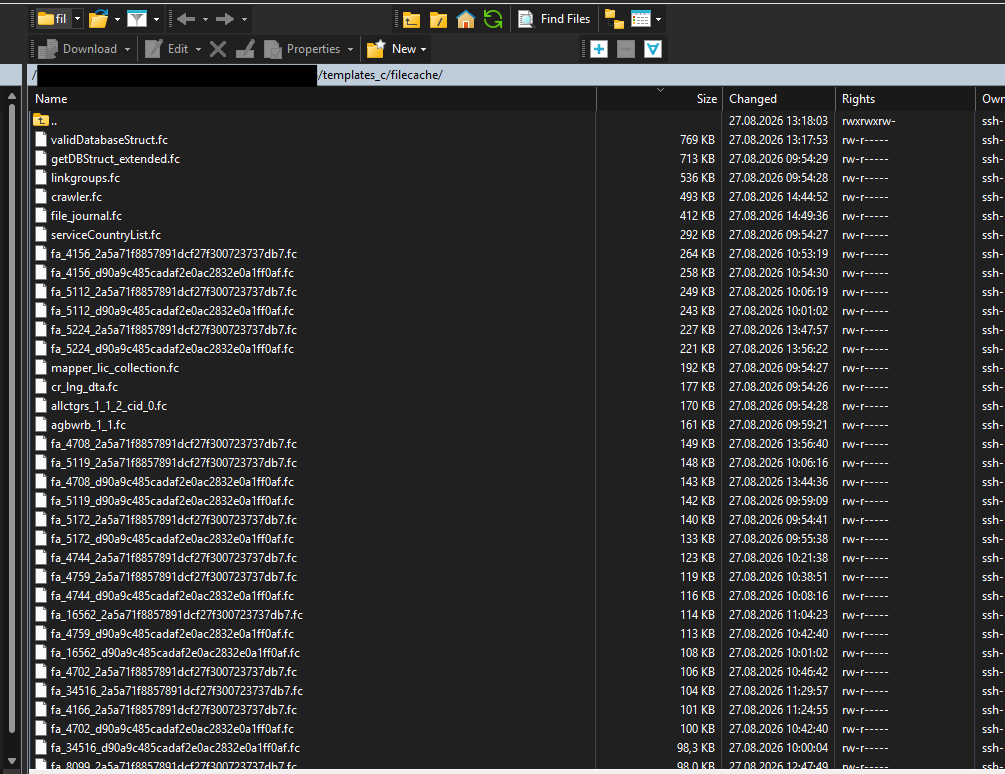Click the Edit button
Screen dimensions: 1005x774
167,49
